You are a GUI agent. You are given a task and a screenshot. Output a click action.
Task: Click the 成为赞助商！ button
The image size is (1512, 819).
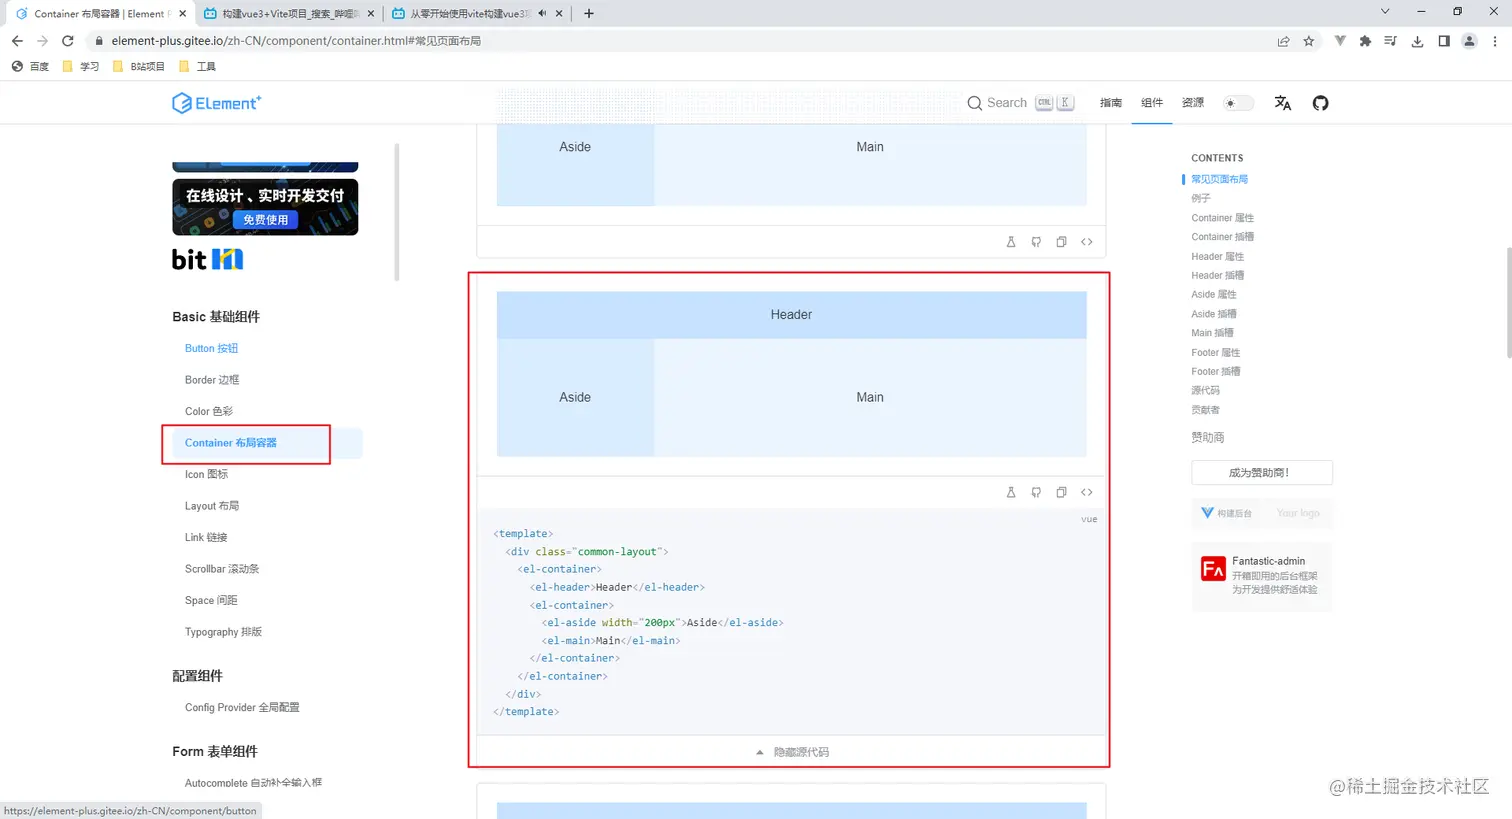click(x=1262, y=473)
